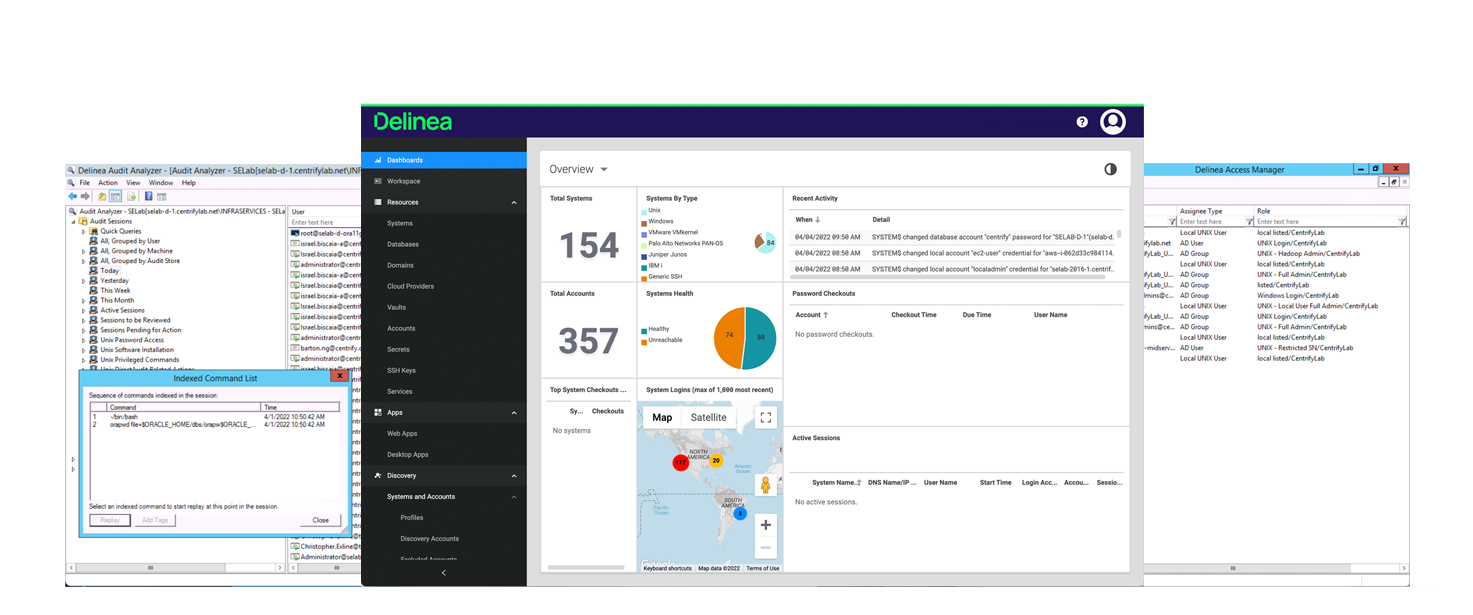Click teal Healthy slice of pie chart
The image size is (1473, 615).
[762, 338]
